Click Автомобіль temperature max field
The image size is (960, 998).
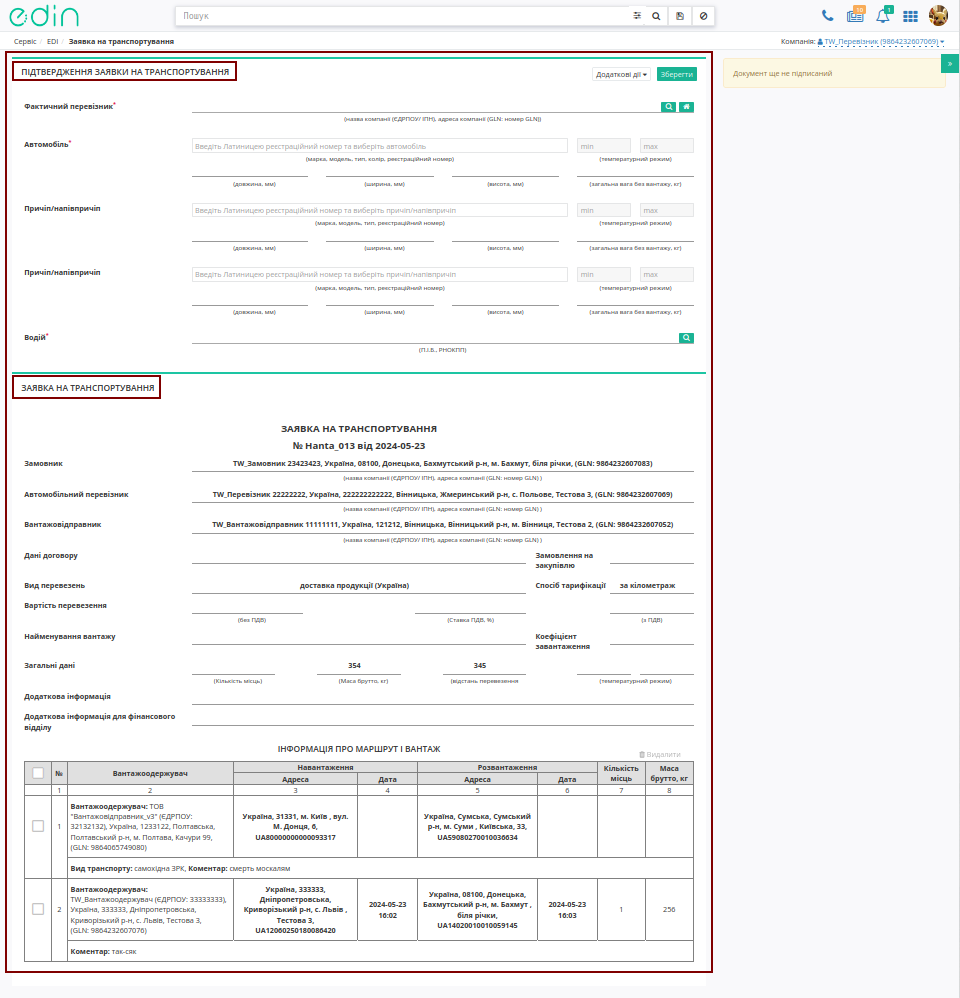click(667, 146)
